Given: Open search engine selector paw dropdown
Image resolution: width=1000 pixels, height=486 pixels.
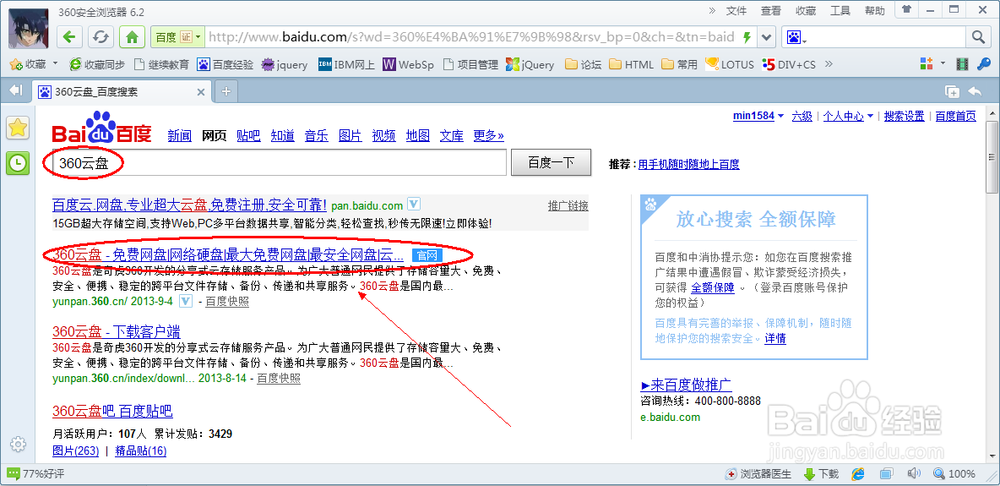Looking at the screenshot, I should click(795, 37).
